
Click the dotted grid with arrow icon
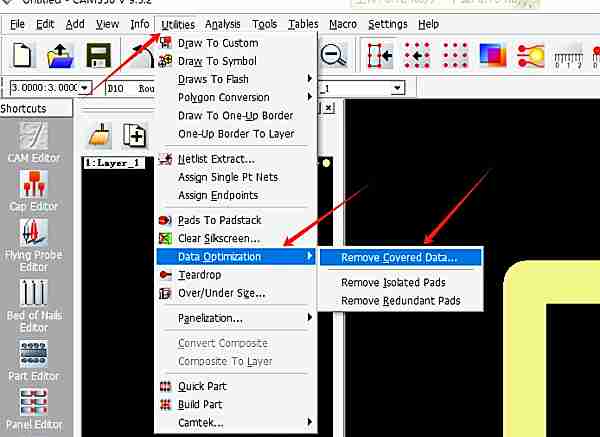point(417,56)
